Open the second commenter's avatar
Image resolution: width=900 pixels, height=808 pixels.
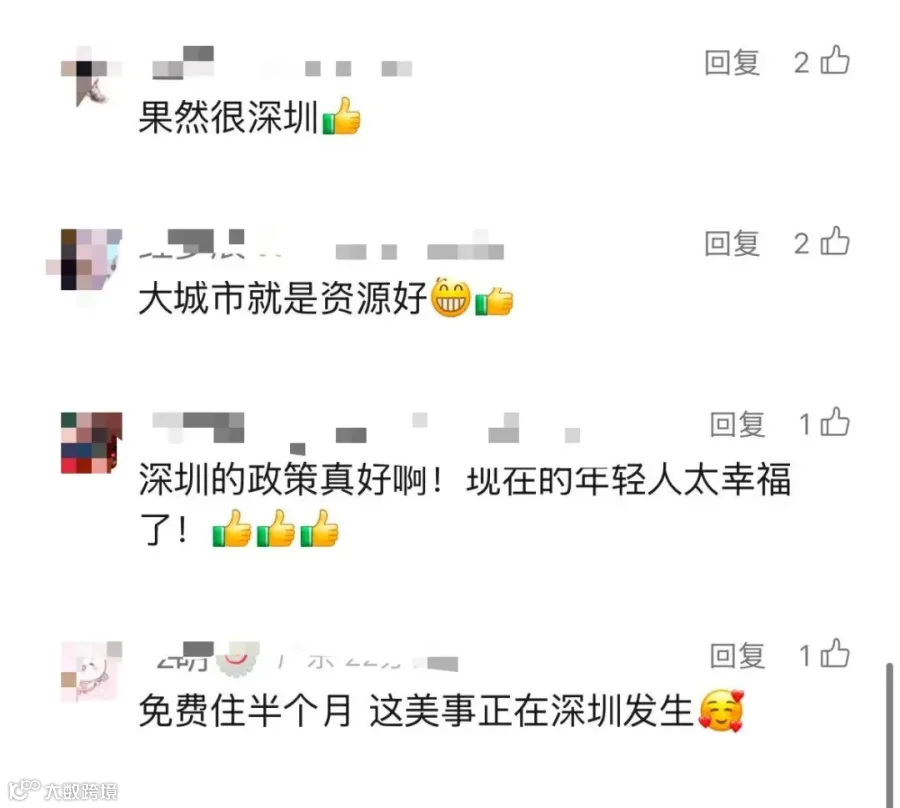pos(91,259)
